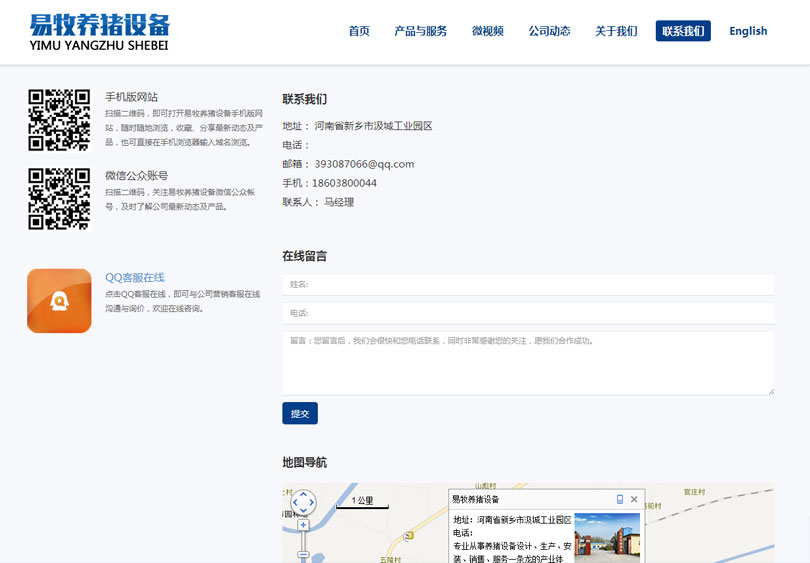Viewport: 810px width, 563px height.
Task: Click the message textarea for 留言
Action: coord(528,363)
